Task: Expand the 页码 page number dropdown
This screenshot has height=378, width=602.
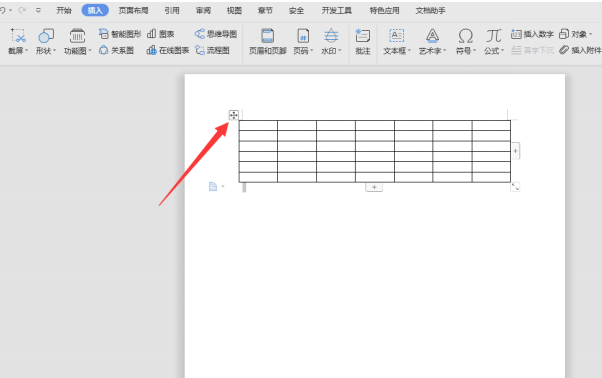Action: click(311, 51)
